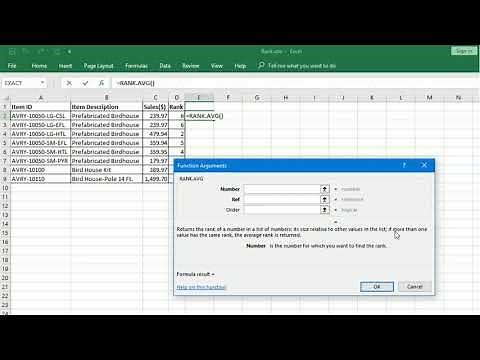This screenshot has width=480, height=360.
Task: Click cell 'Bird House-Pole 14 Ft.'
Action: pos(106,179)
